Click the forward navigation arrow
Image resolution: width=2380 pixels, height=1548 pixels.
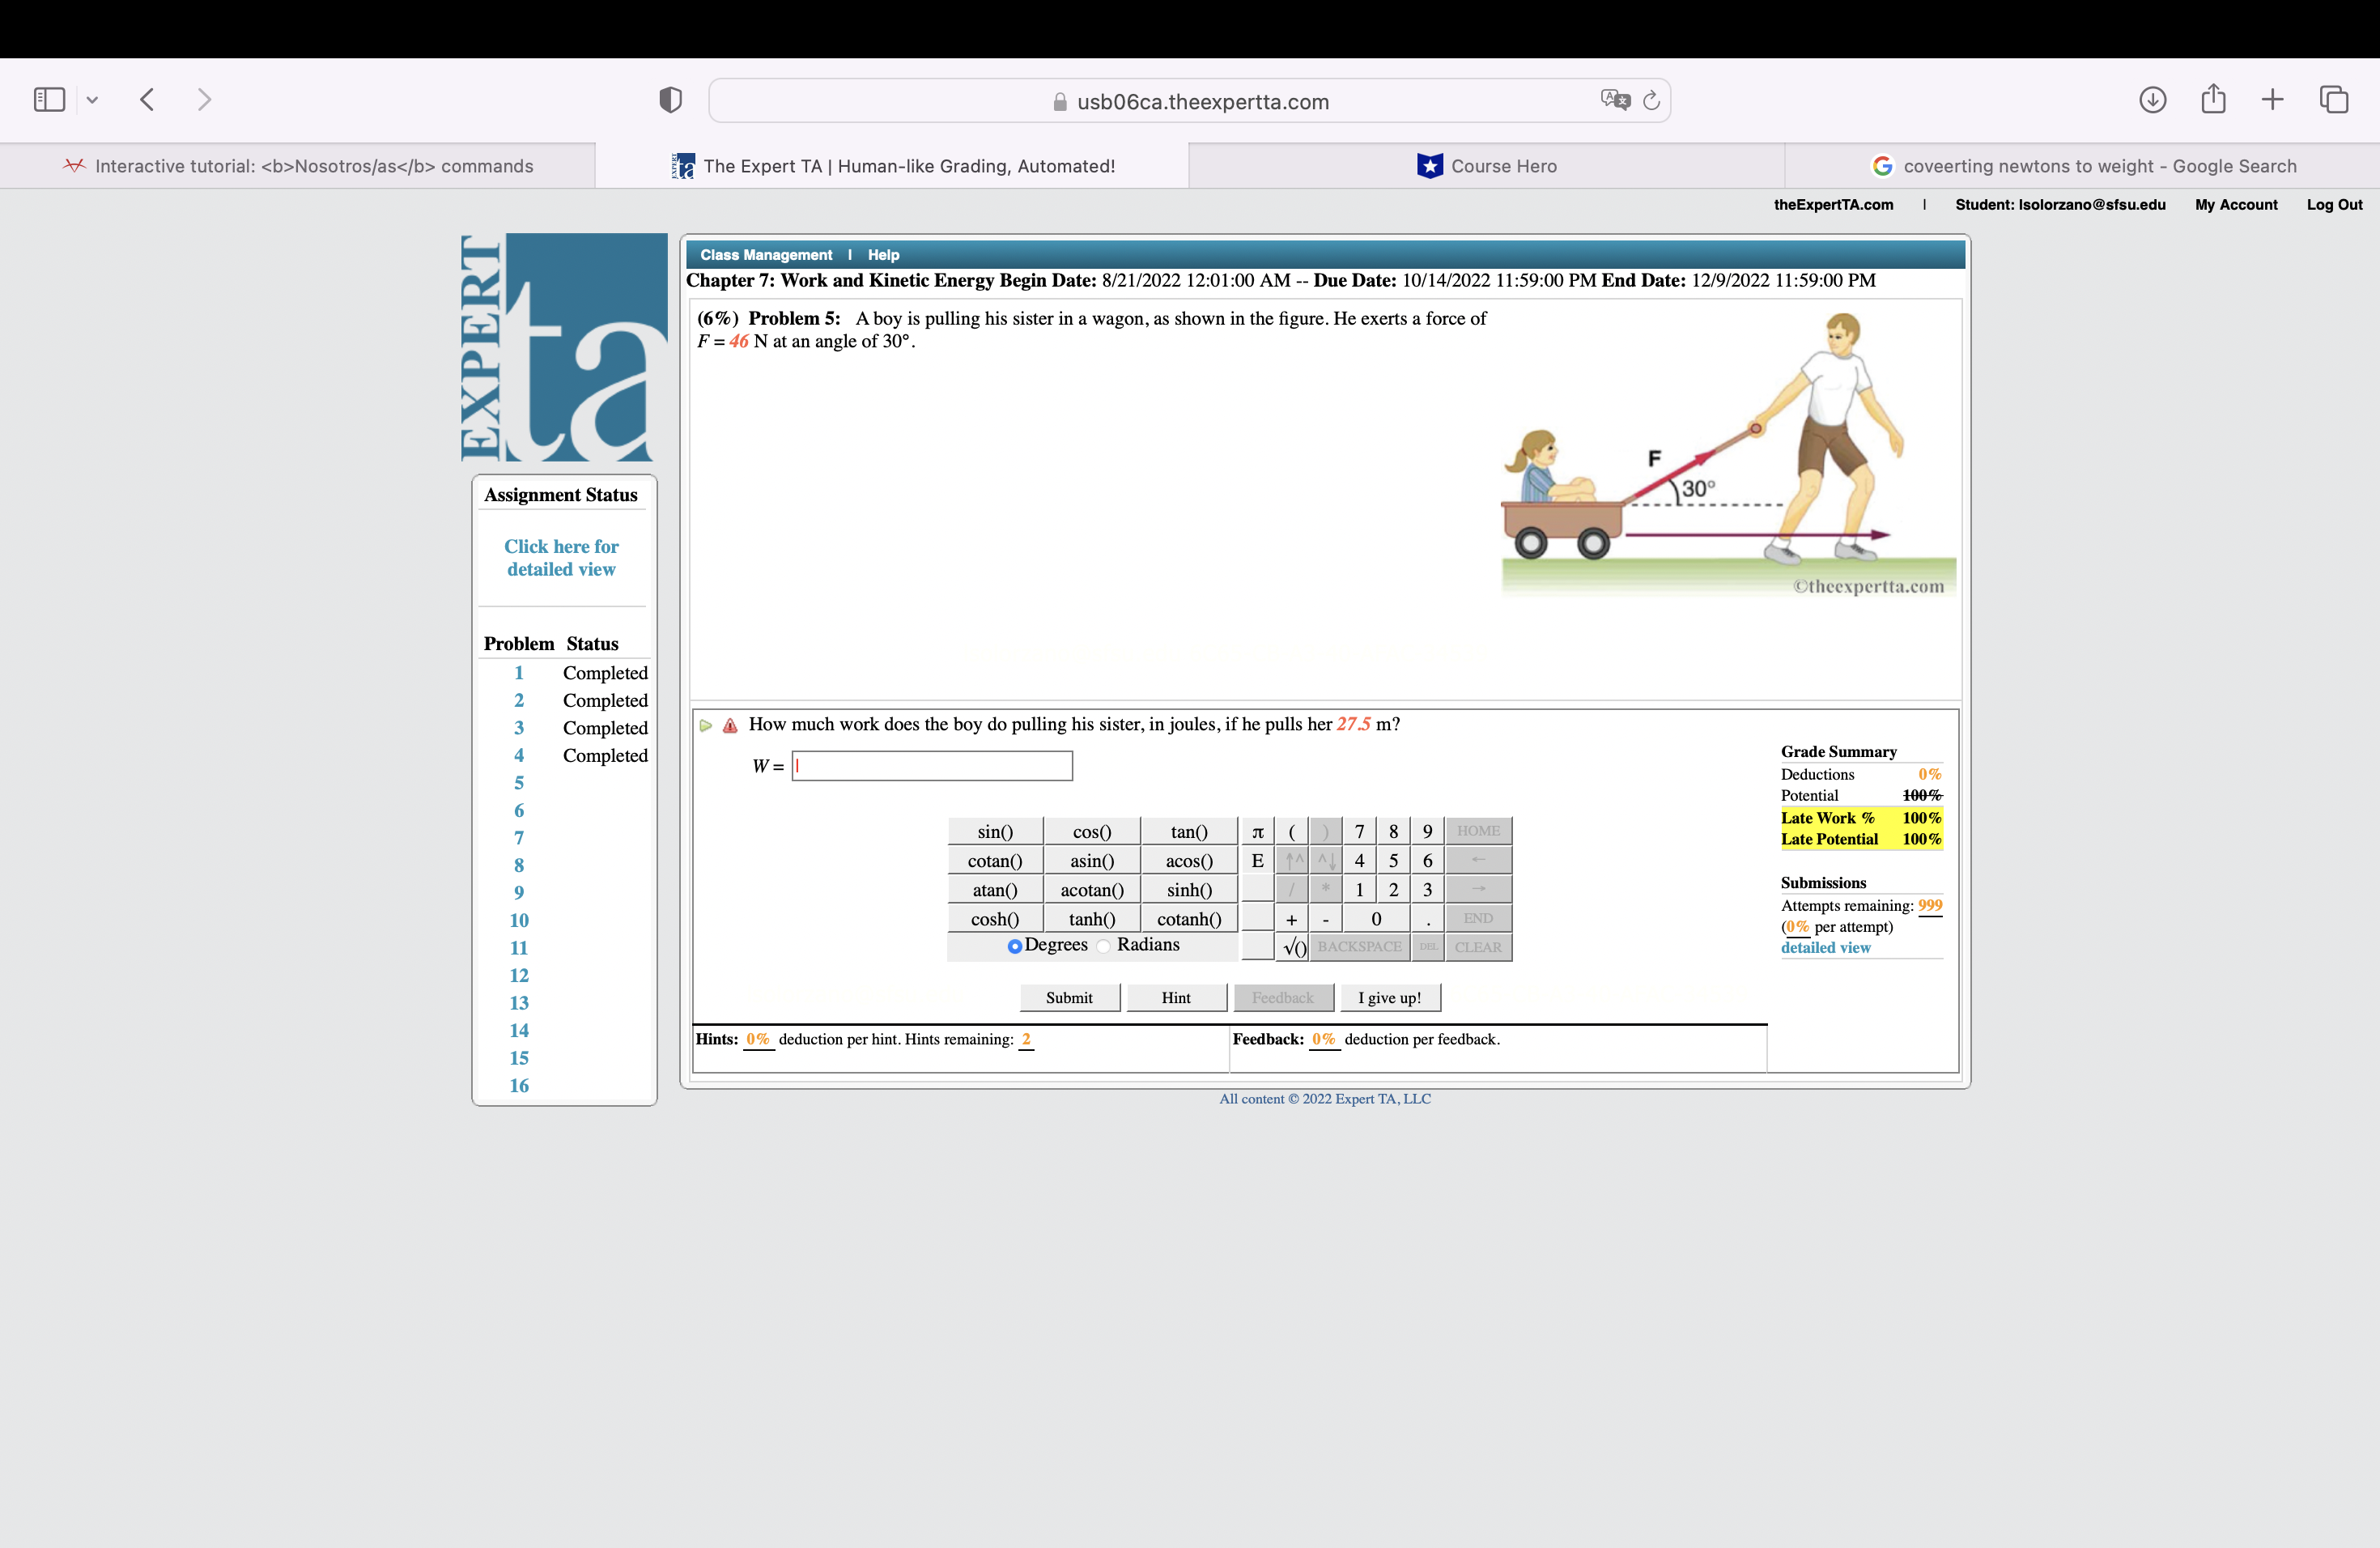click(204, 99)
